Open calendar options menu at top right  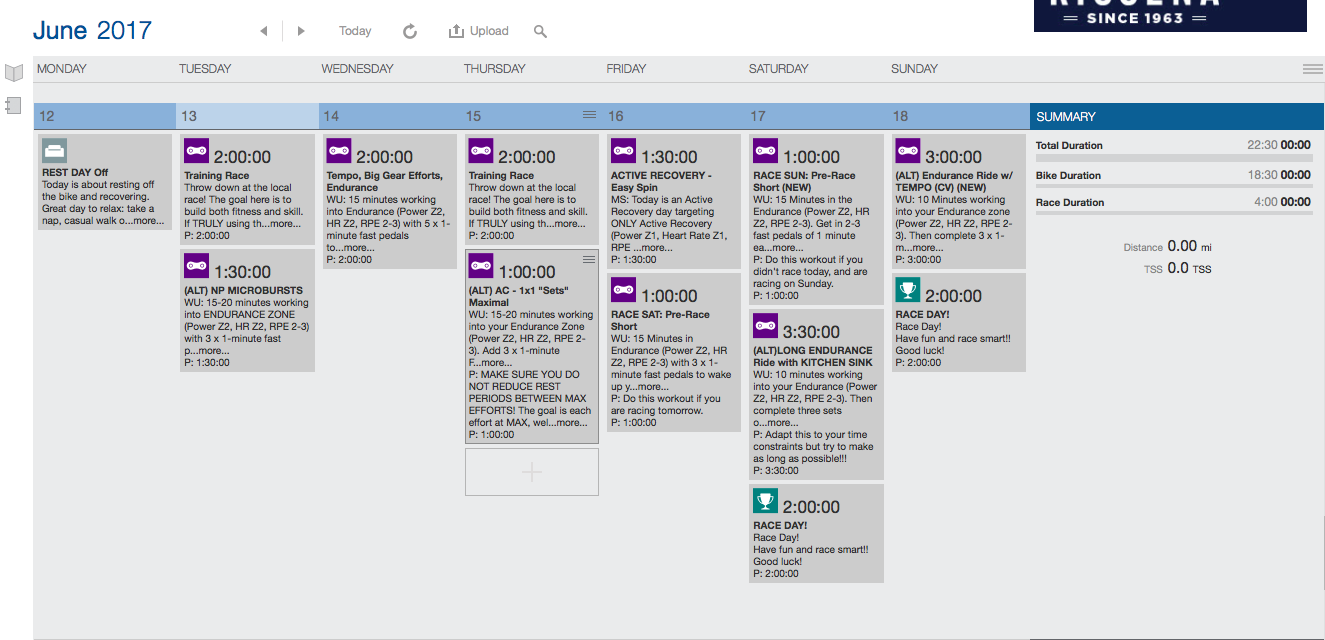tap(1312, 69)
